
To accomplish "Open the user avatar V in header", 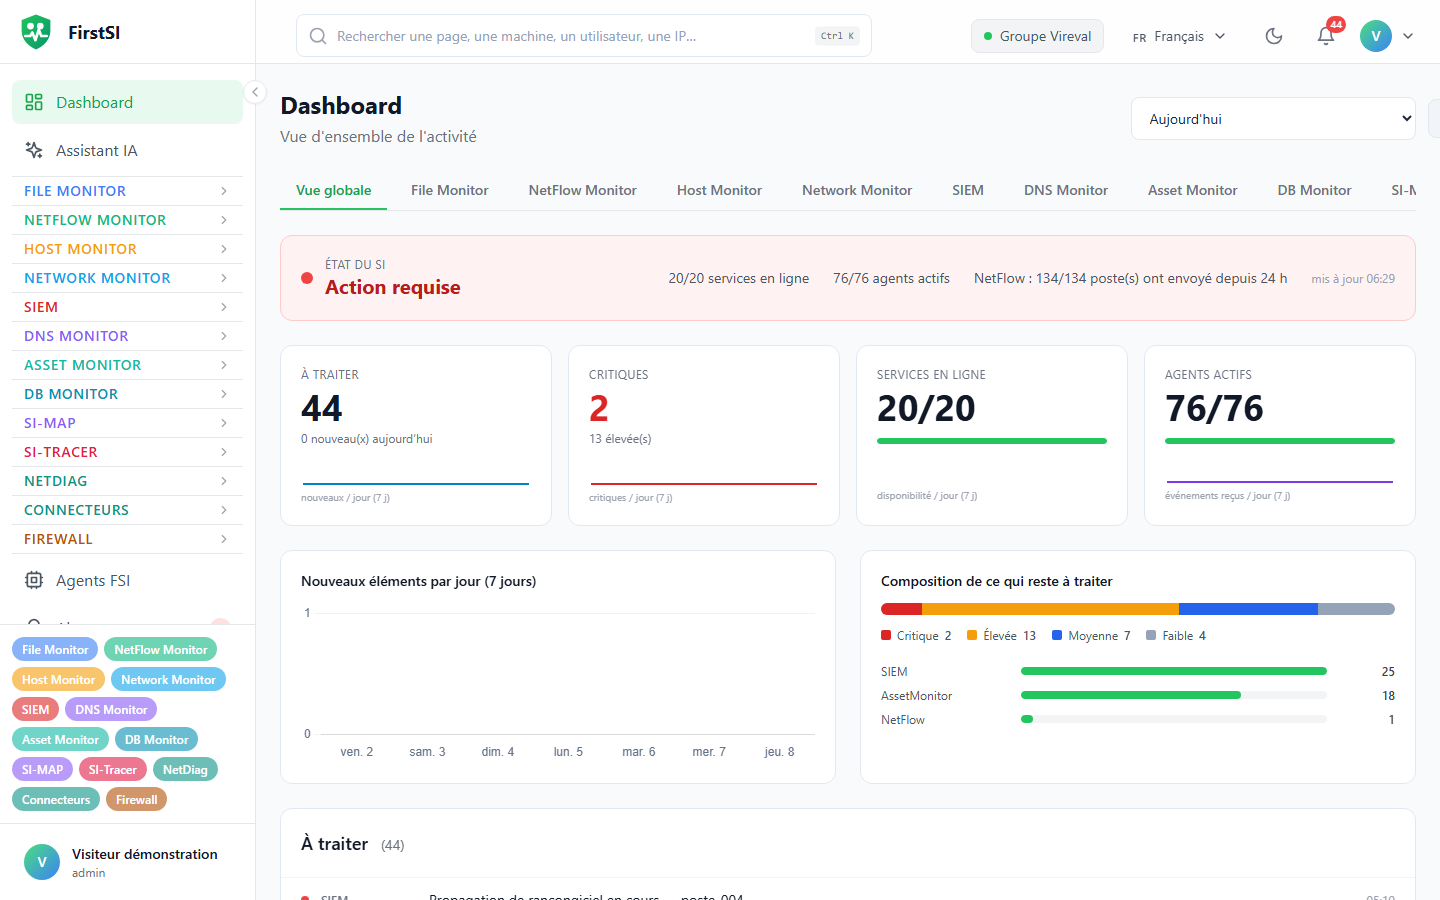I will point(1376,36).
